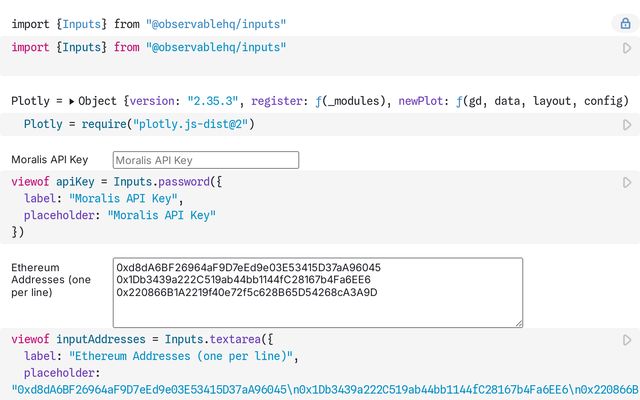
Task: Run the import Inputs cell
Action: tap(627, 48)
